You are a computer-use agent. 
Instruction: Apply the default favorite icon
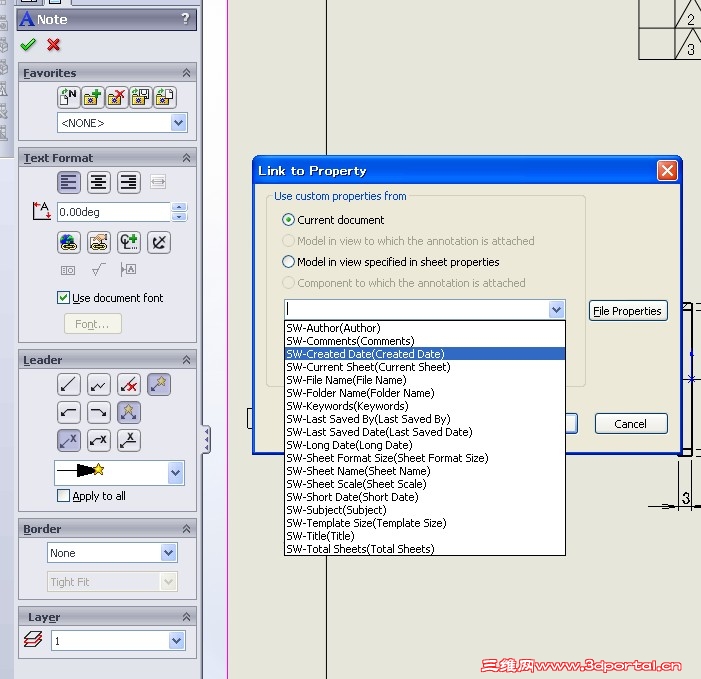coord(68,97)
